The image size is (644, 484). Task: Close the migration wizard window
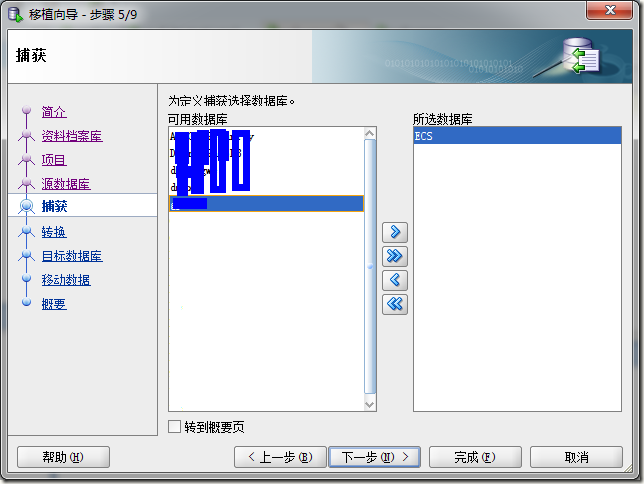coord(610,10)
